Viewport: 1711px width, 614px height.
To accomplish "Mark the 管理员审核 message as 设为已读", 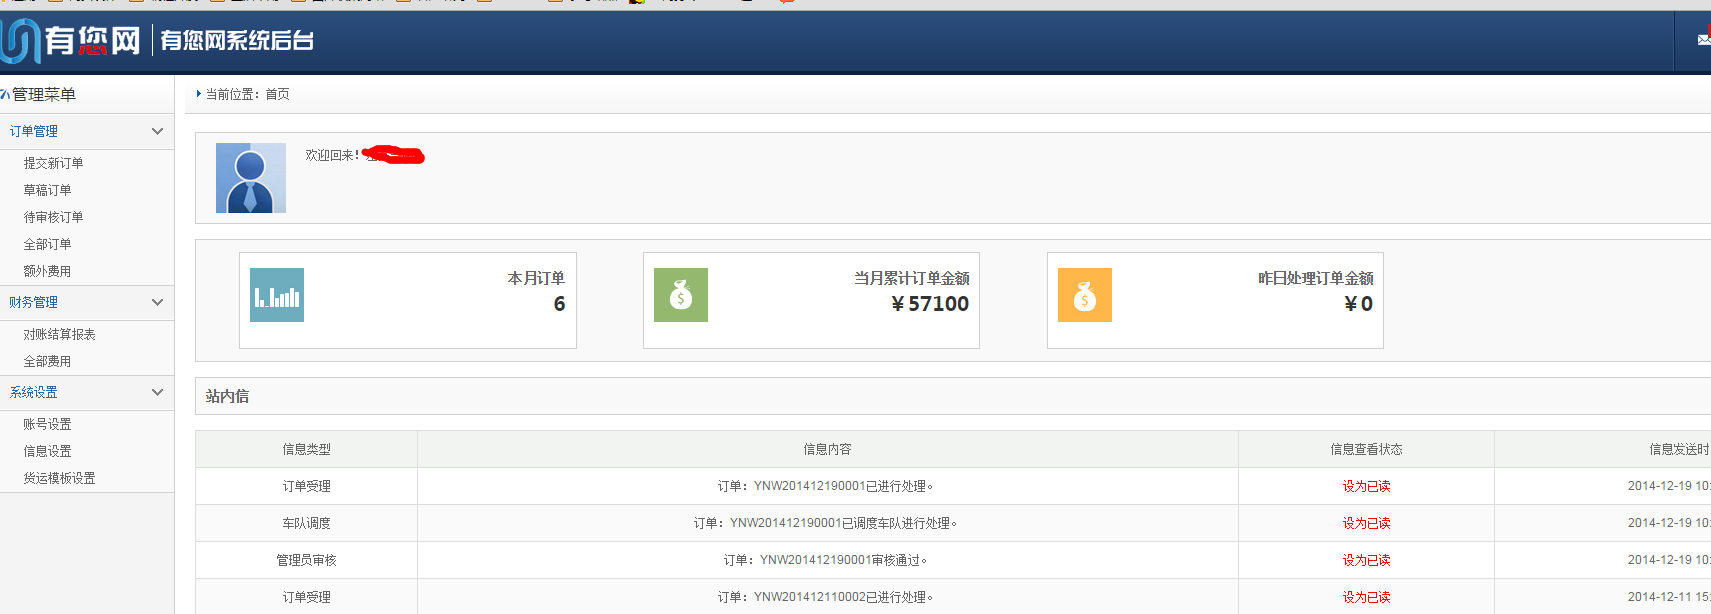I will tap(1366, 561).
